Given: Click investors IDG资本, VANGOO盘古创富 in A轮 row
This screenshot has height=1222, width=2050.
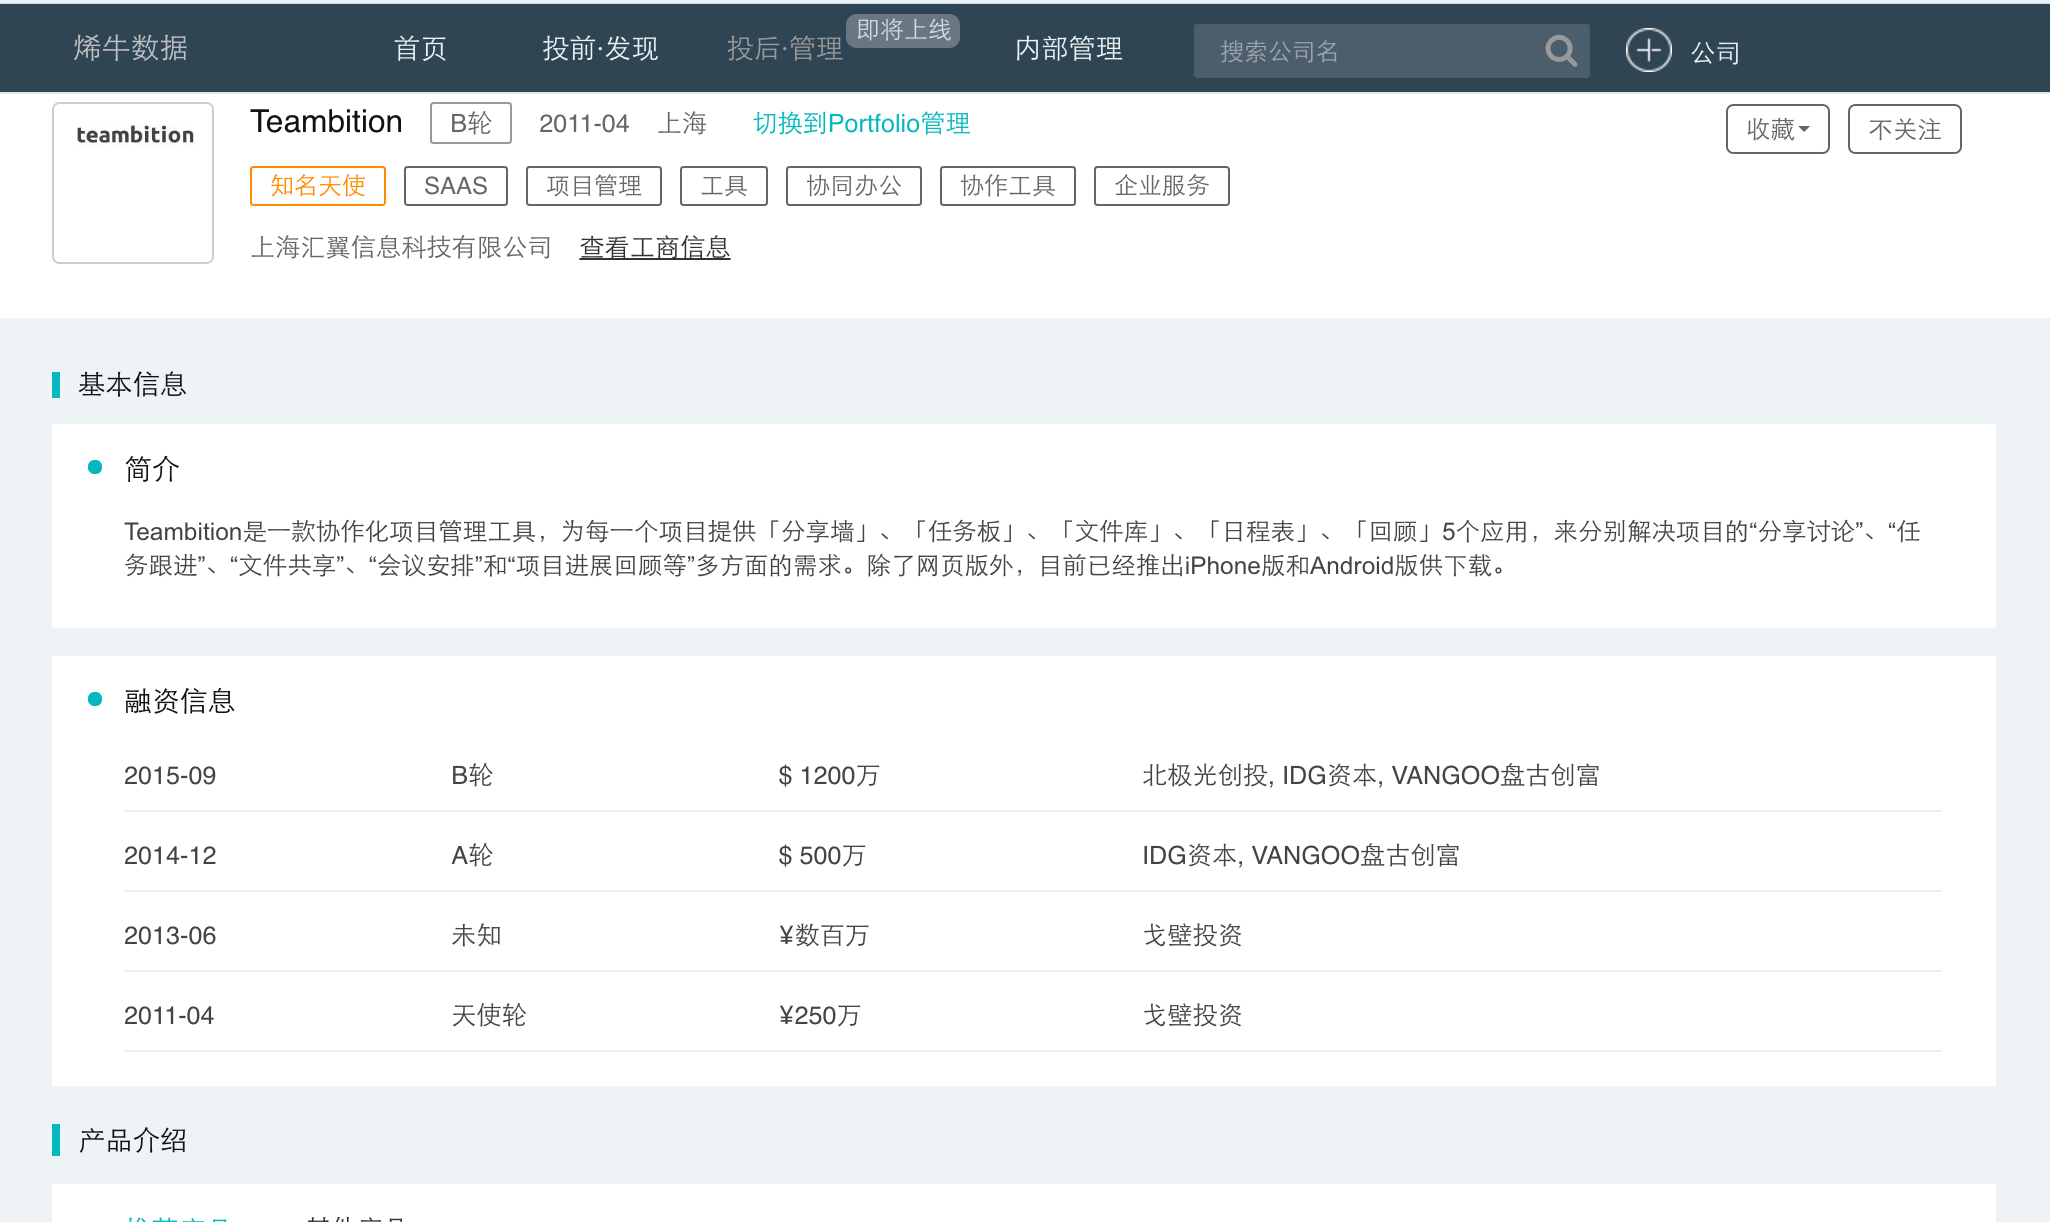Looking at the screenshot, I should pyautogui.click(x=1301, y=855).
